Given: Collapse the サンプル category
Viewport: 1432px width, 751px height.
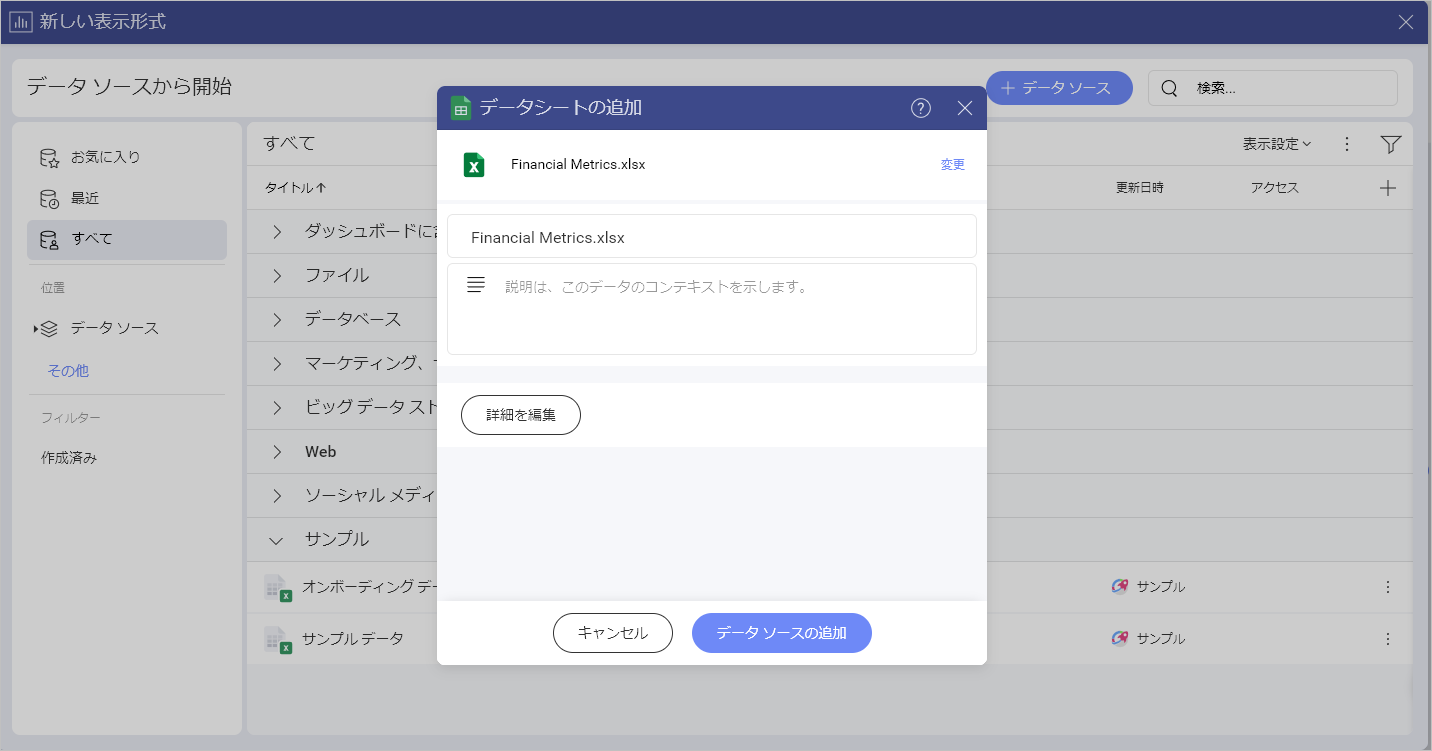Looking at the screenshot, I should tap(278, 540).
